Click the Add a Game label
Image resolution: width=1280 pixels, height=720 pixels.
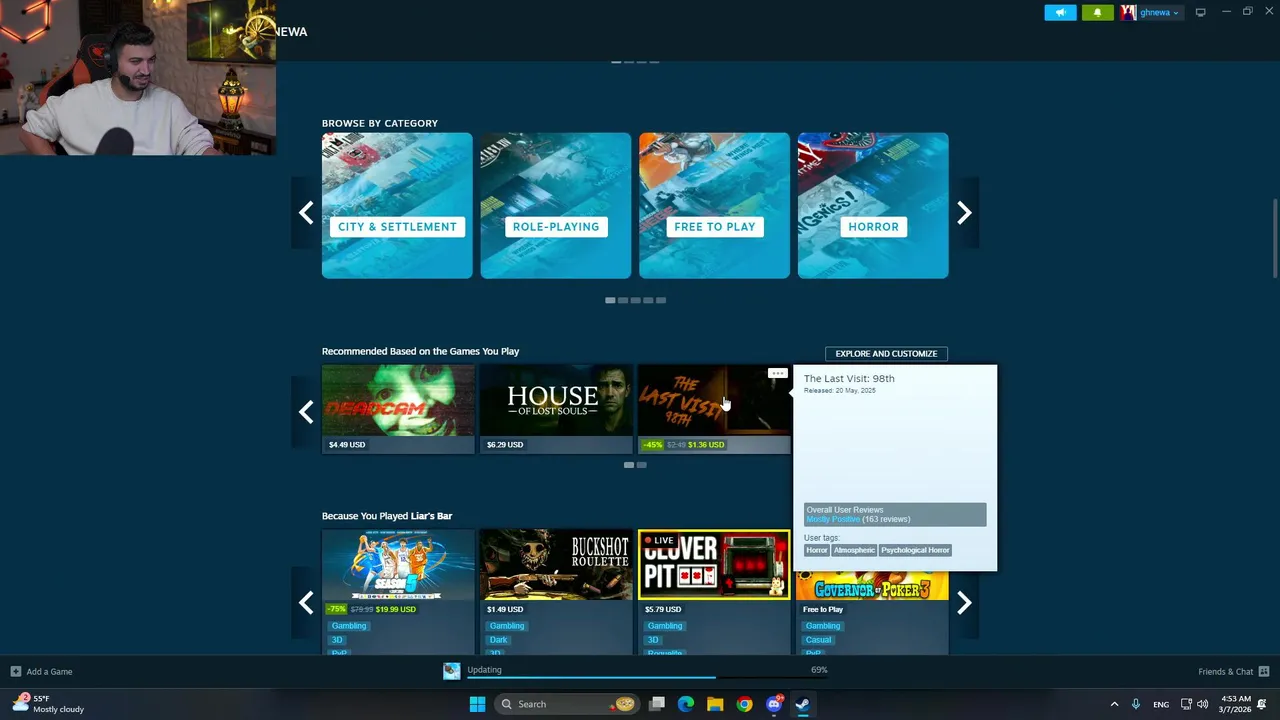click(x=49, y=671)
